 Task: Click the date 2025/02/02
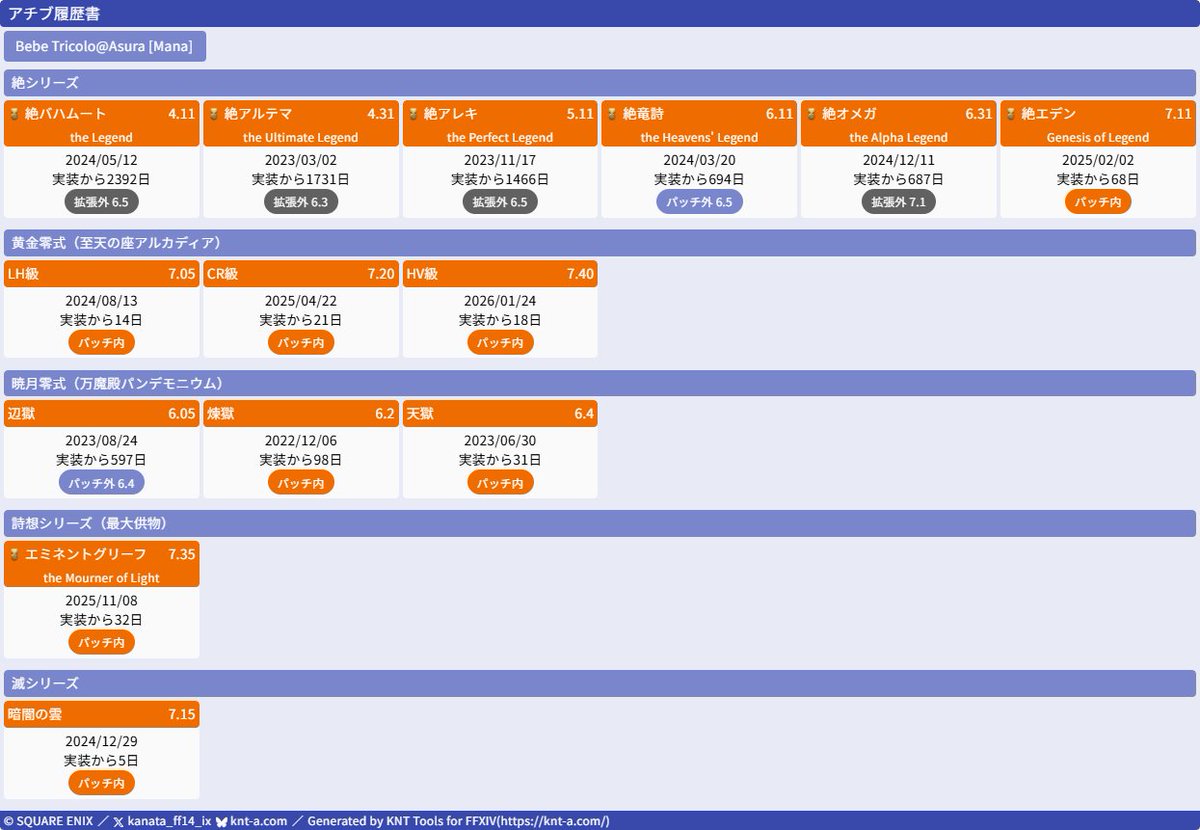(1098, 161)
